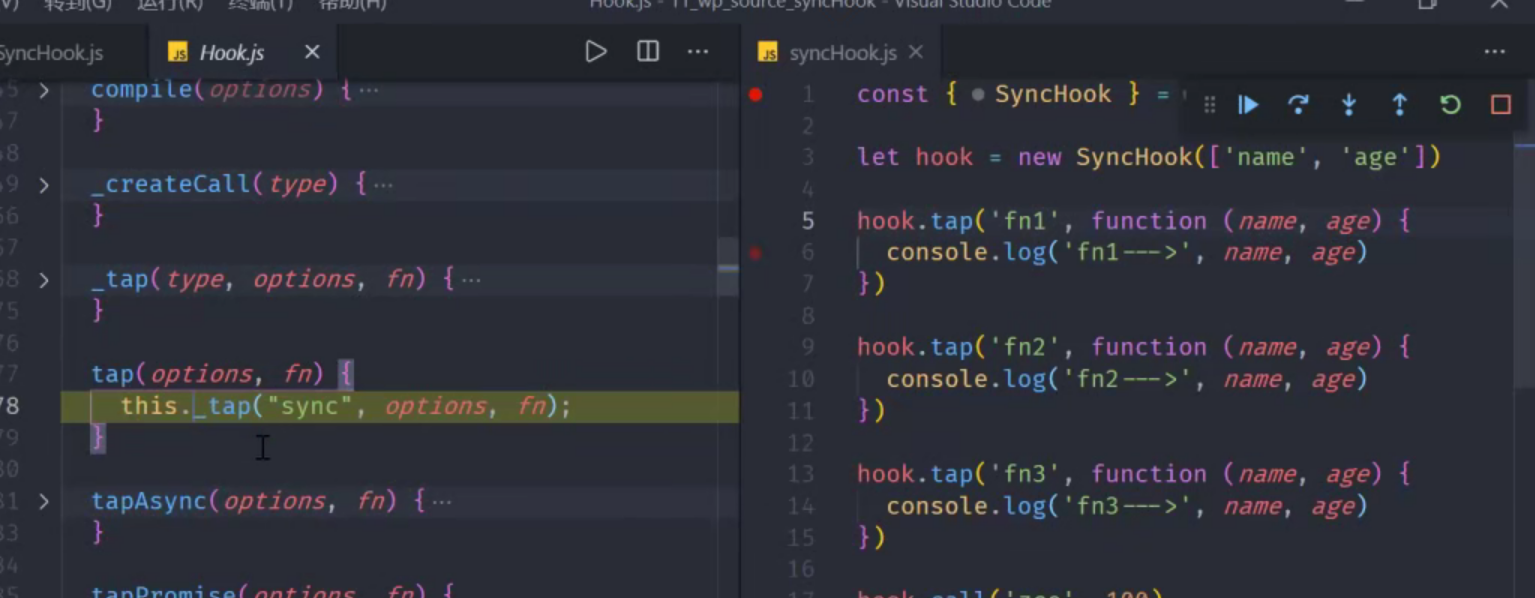Unfold the tapAsync(options, fn) block
Viewport: 1535px width, 598px height.
(44, 501)
